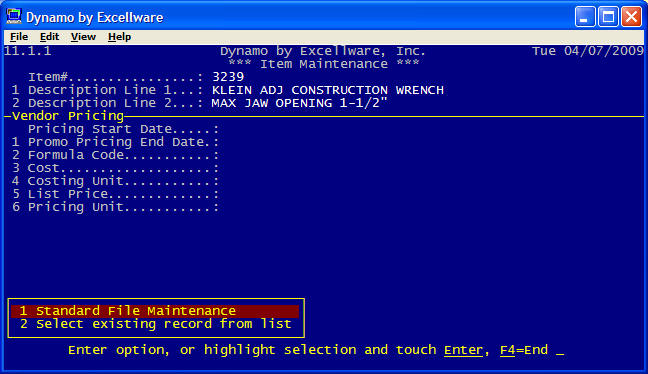Viewport: 648px width, 374px height.
Task: Click the menu path number 11.1.1
Action: point(28,51)
